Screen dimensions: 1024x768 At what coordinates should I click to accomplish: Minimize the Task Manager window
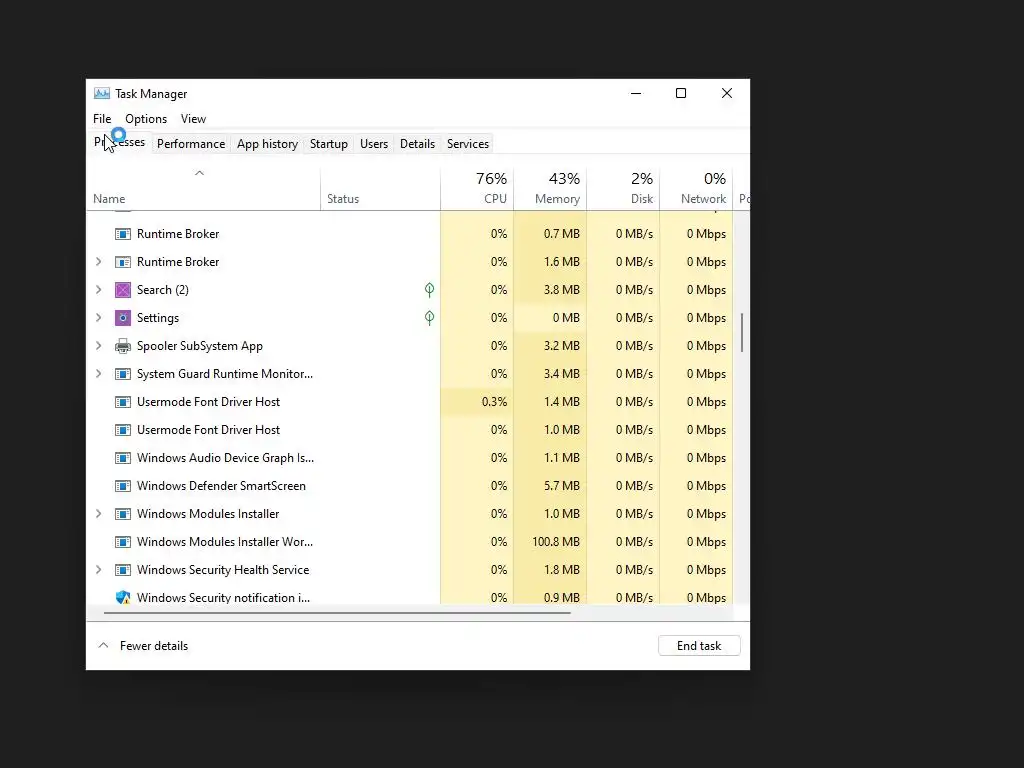[x=635, y=93]
